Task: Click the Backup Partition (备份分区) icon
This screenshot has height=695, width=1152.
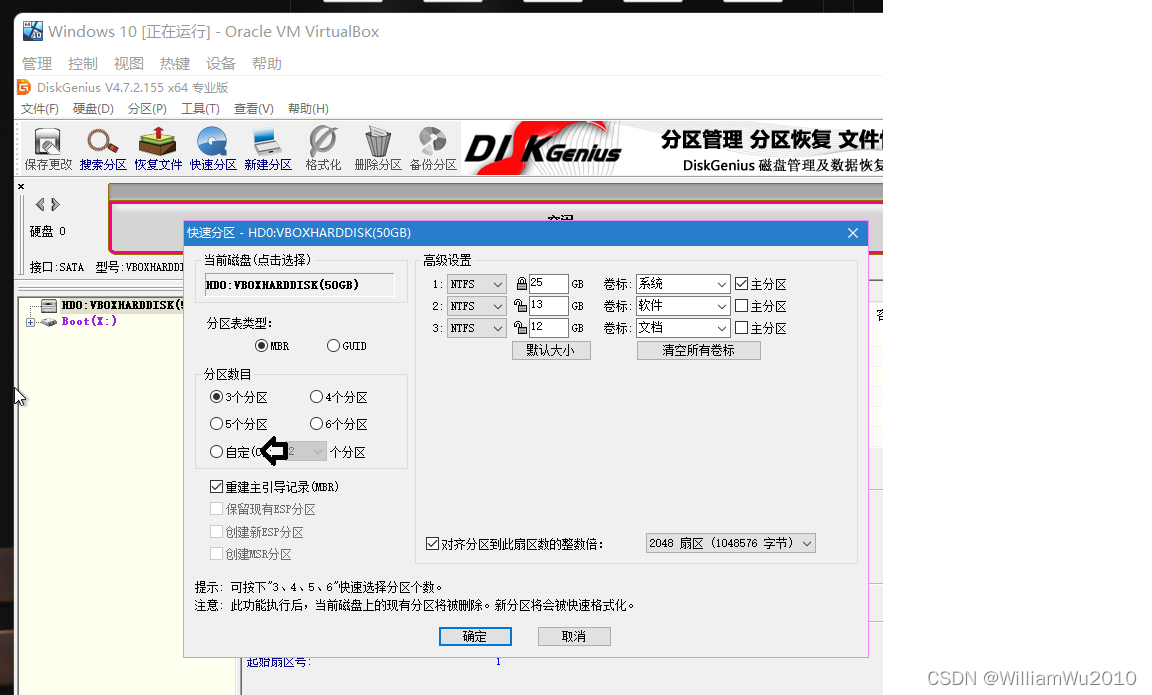Action: click(x=433, y=149)
